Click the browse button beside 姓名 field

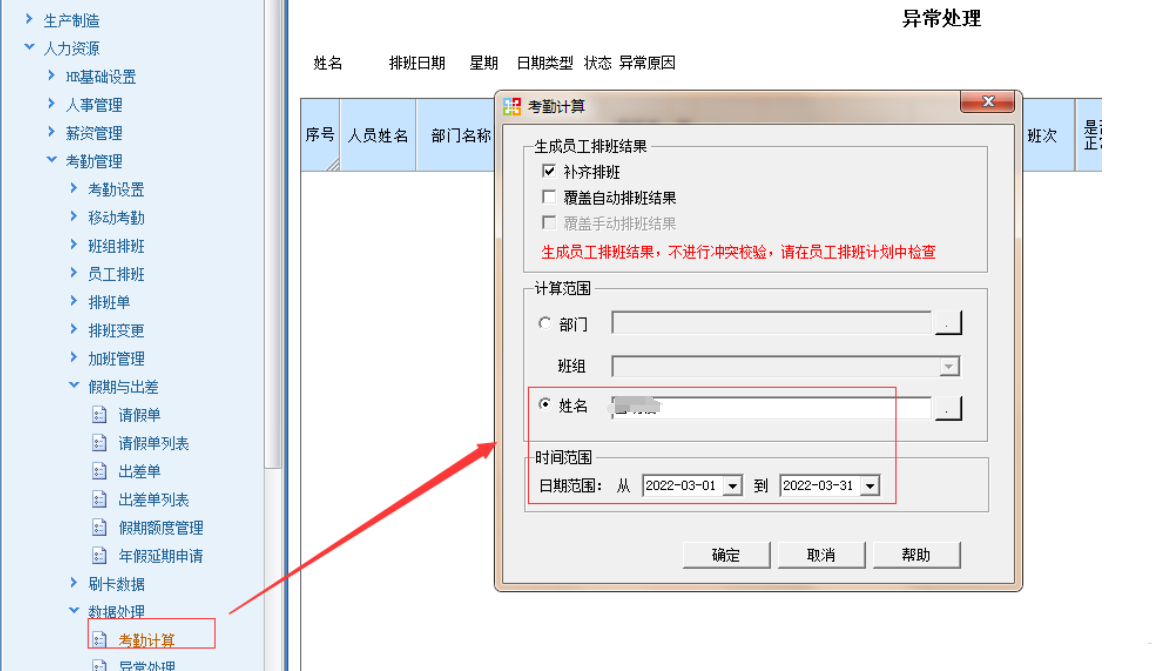tap(947, 408)
